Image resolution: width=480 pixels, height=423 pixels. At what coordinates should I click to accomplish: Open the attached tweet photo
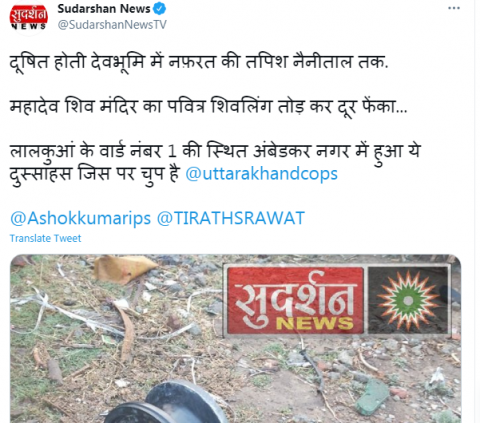click(235, 339)
